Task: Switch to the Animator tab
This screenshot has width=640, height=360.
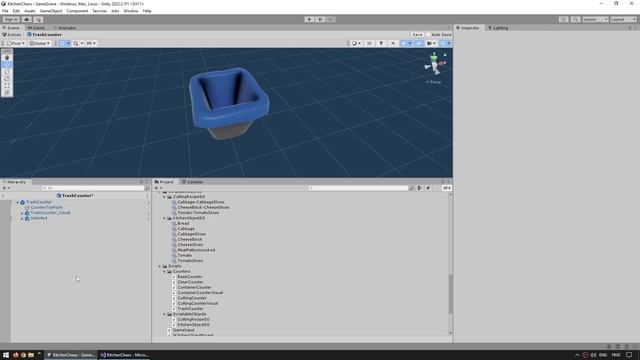Action: click(x=65, y=28)
